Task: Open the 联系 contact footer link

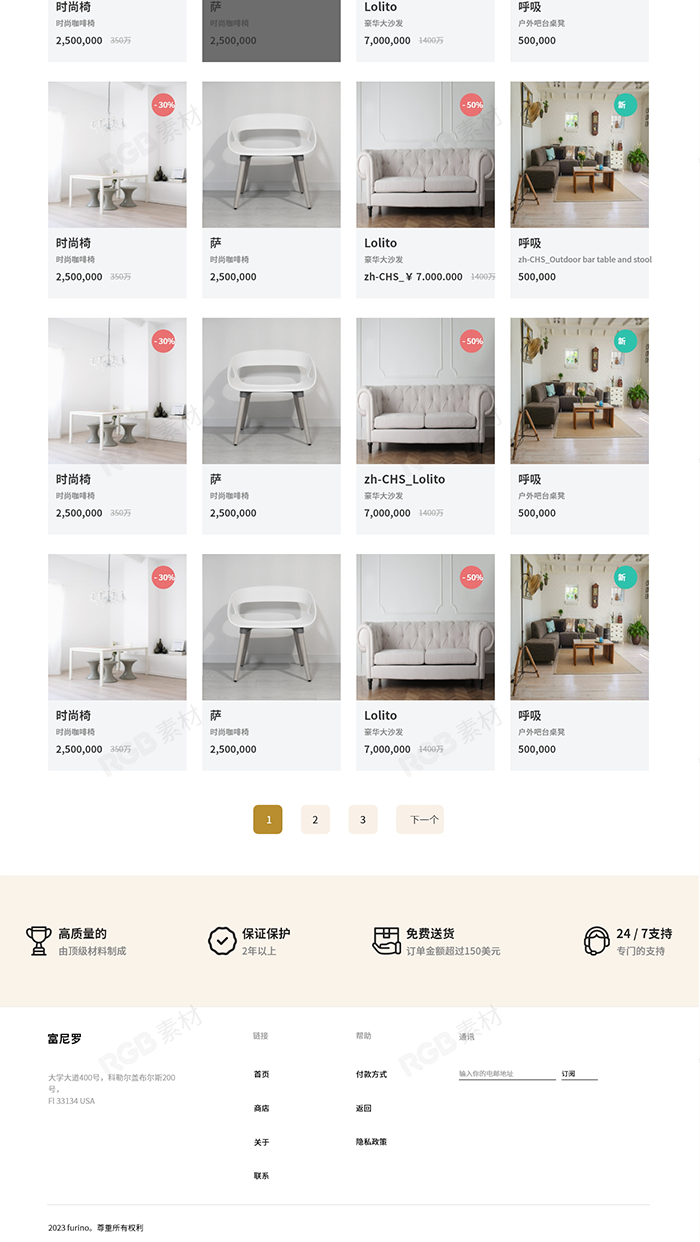Action: (x=261, y=1175)
